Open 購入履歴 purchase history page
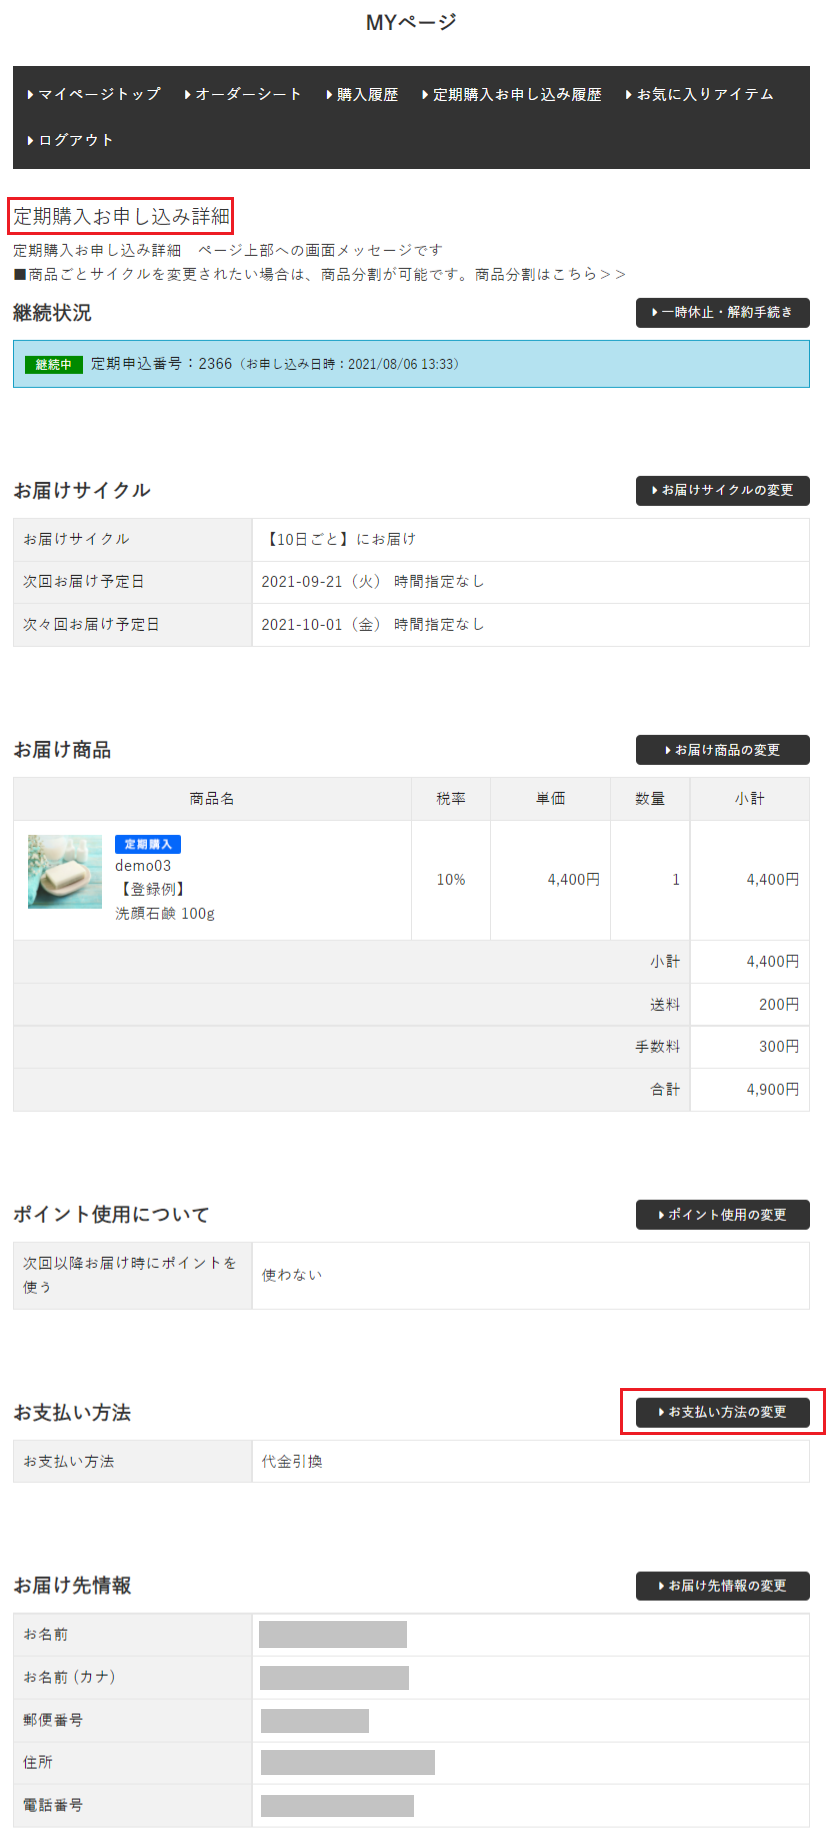Image resolution: width=829 pixels, height=1847 pixels. [366, 94]
